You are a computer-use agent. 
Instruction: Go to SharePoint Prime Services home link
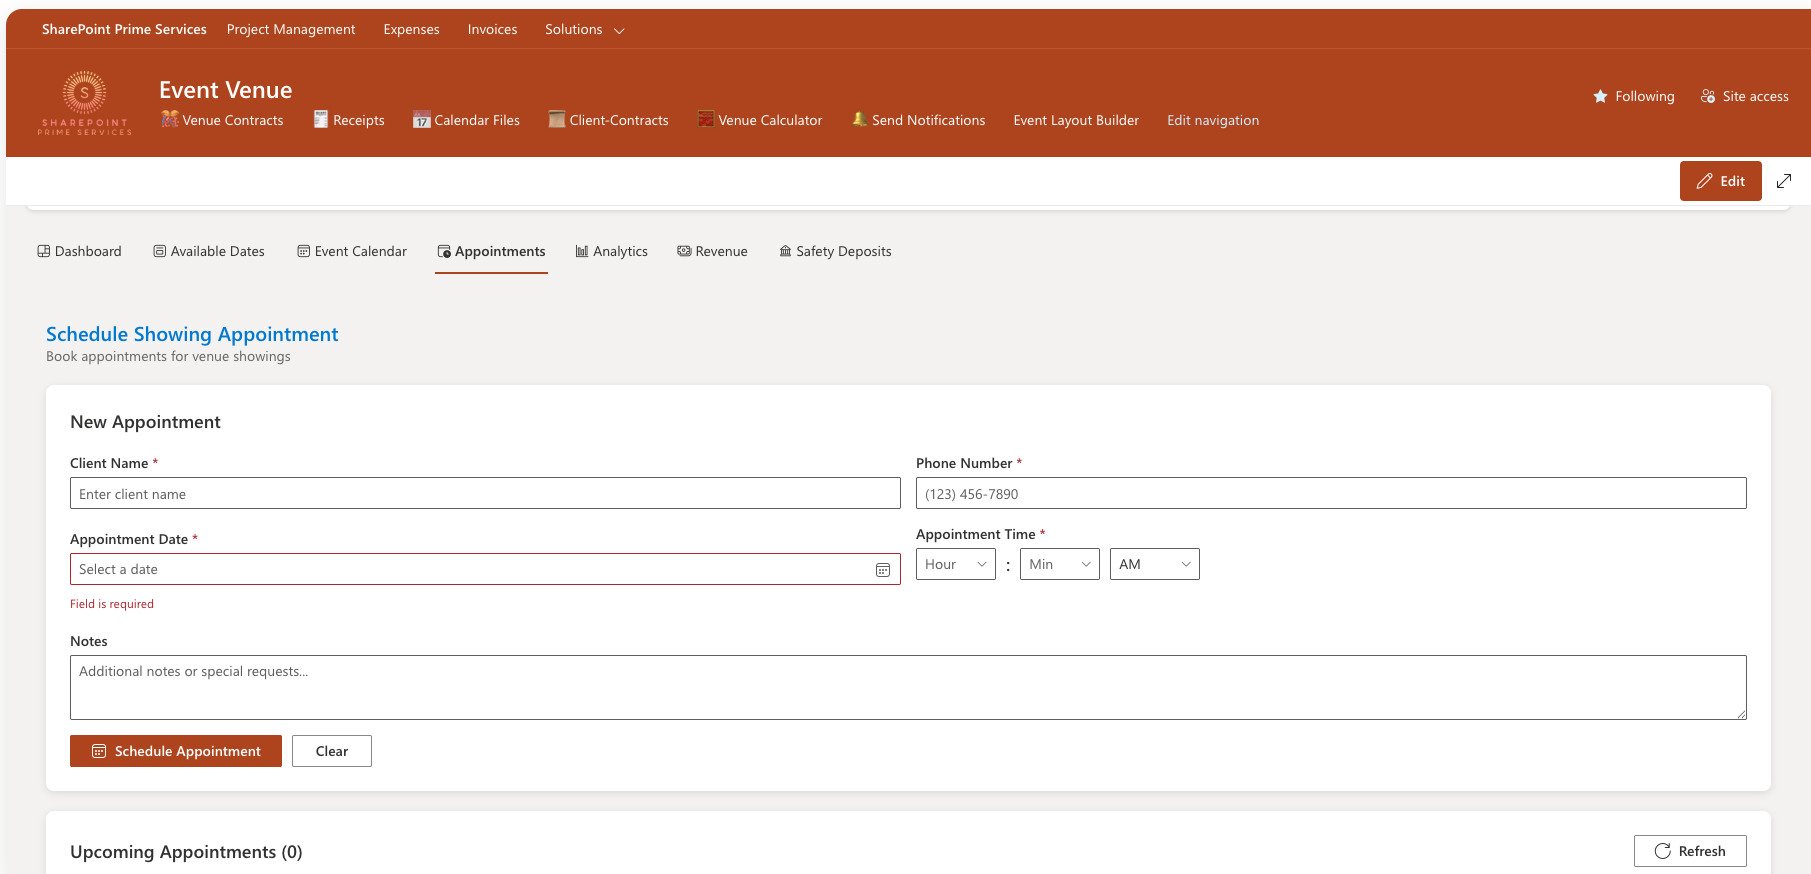(x=124, y=29)
